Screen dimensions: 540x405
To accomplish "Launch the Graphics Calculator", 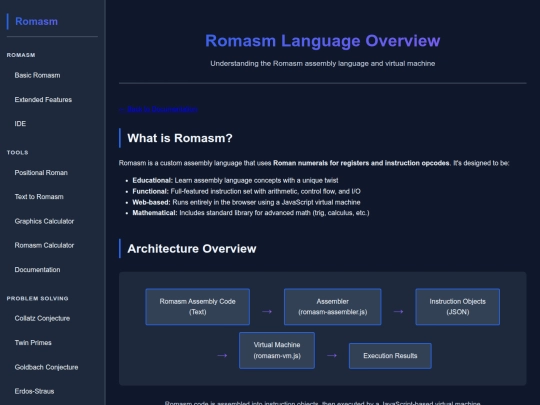I will point(44,221).
